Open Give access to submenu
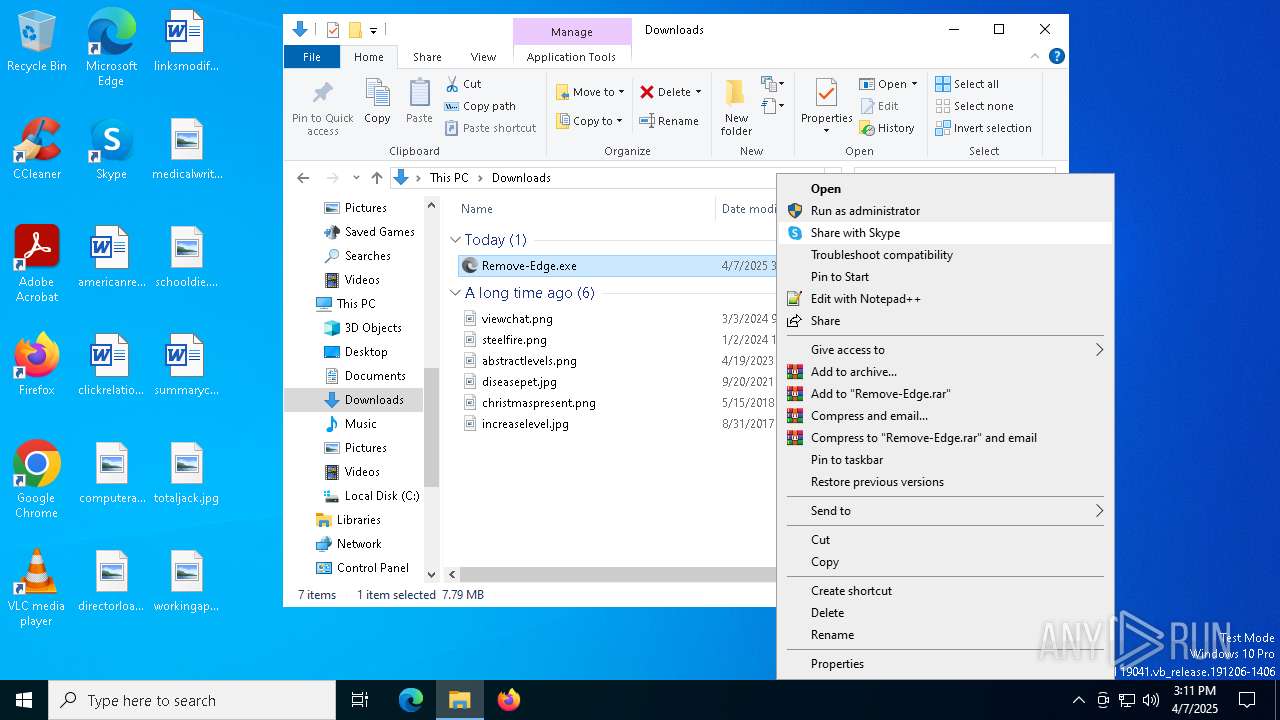The height and width of the screenshot is (720, 1280). tap(945, 350)
